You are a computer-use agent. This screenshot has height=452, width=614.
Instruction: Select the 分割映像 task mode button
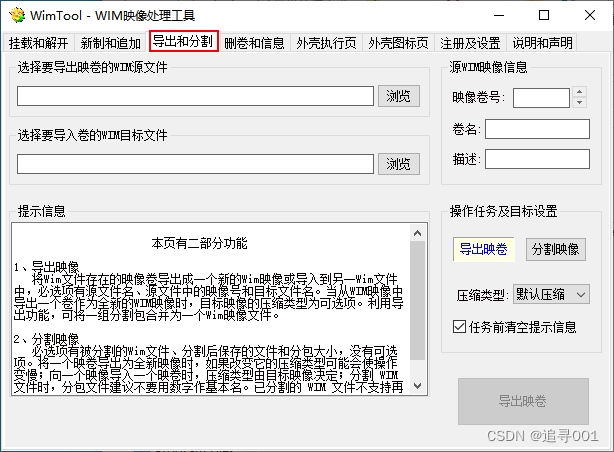[x=556, y=249]
